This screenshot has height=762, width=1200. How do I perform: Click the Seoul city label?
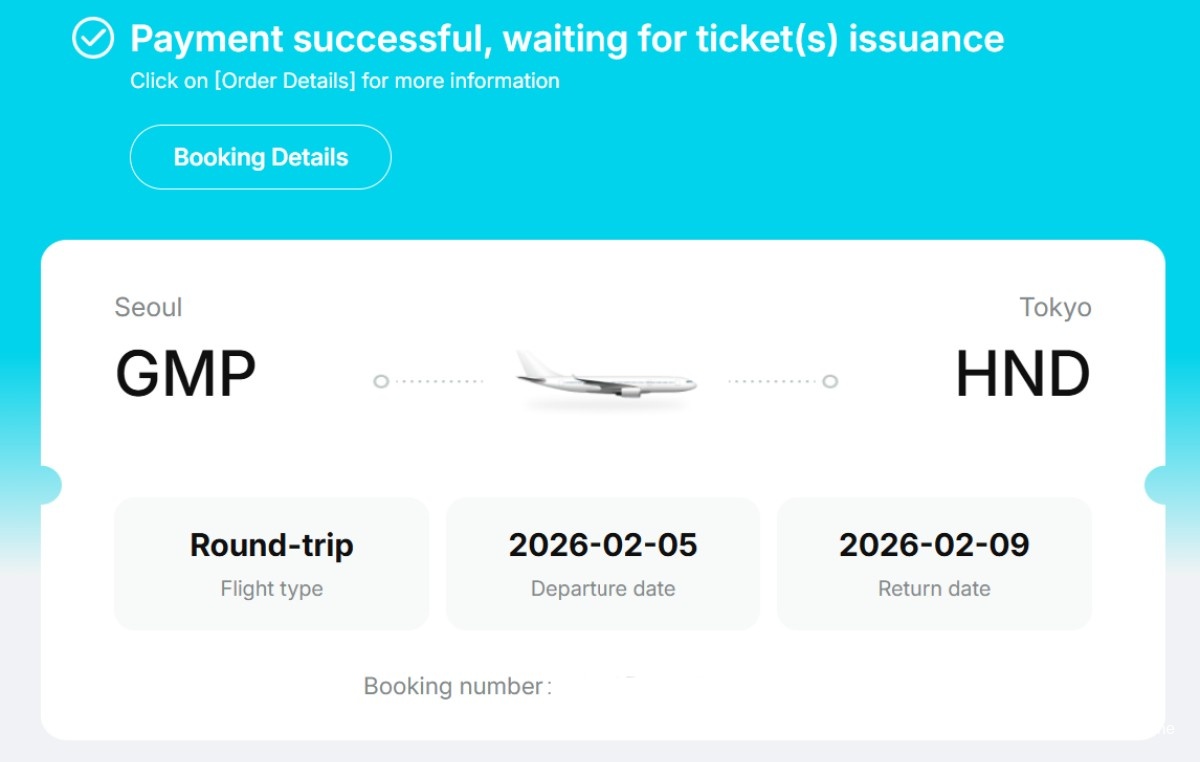coord(149,307)
